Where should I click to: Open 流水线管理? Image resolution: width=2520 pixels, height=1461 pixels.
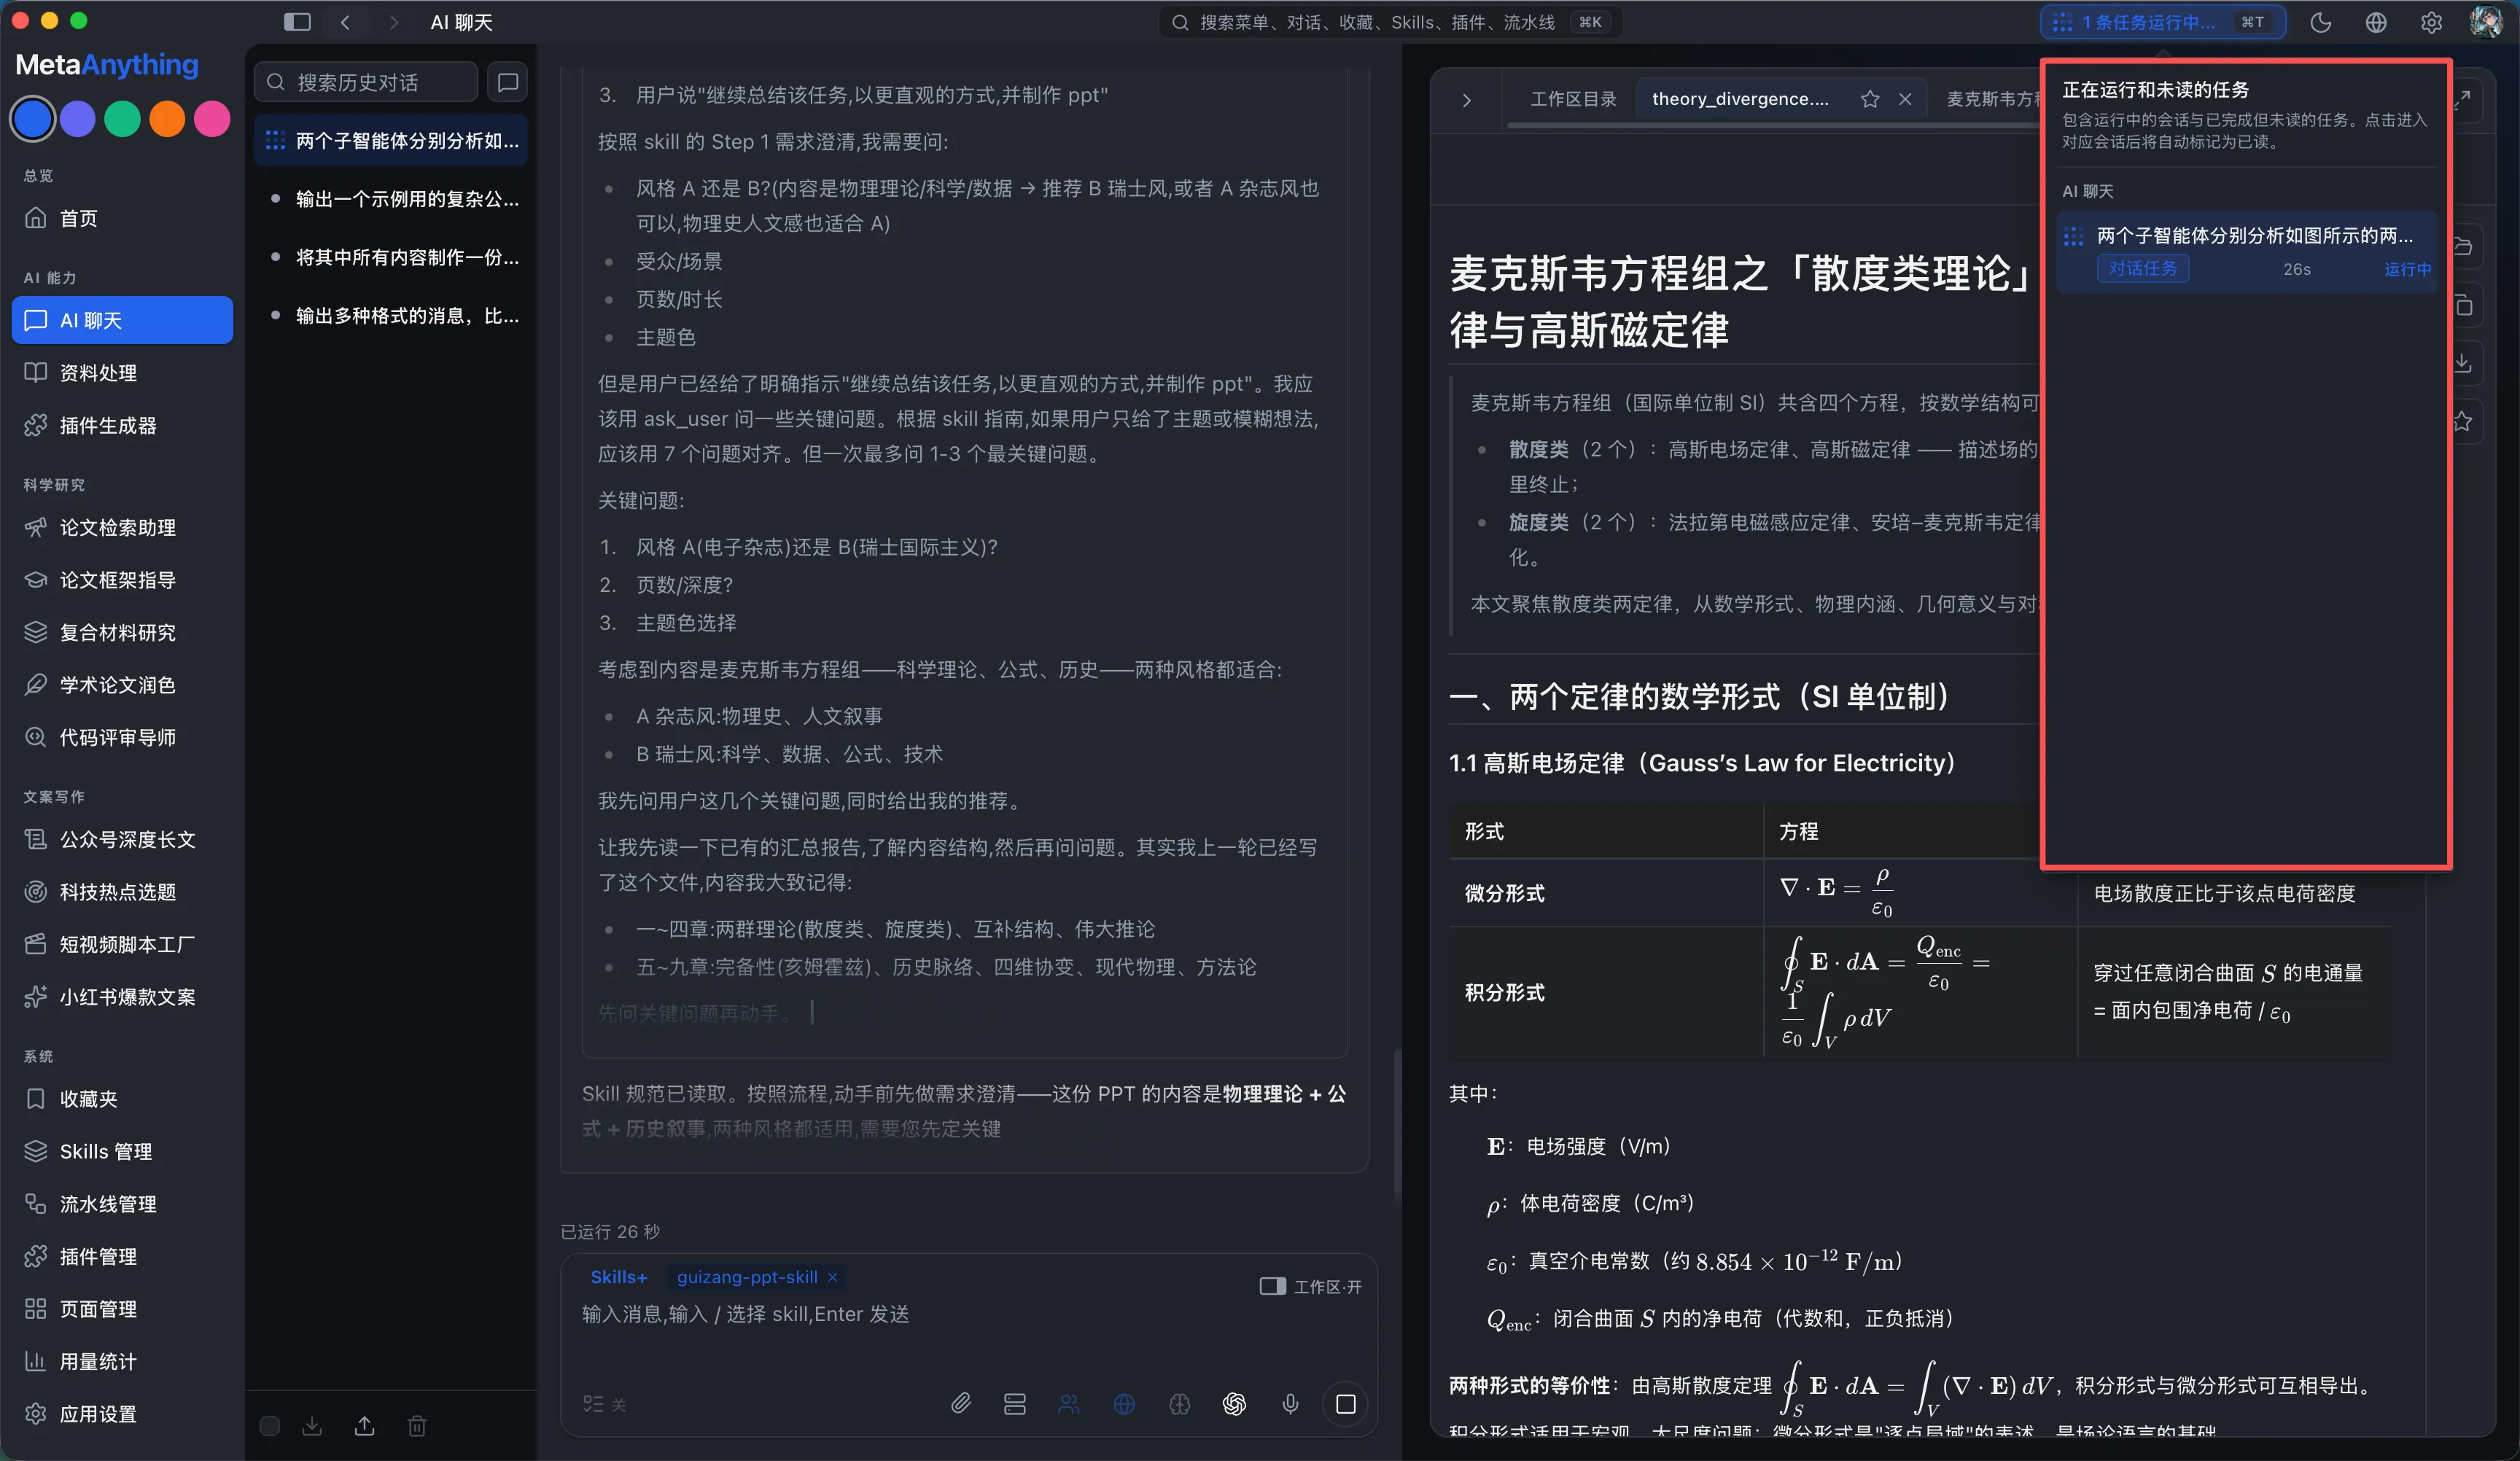[x=122, y=1204]
